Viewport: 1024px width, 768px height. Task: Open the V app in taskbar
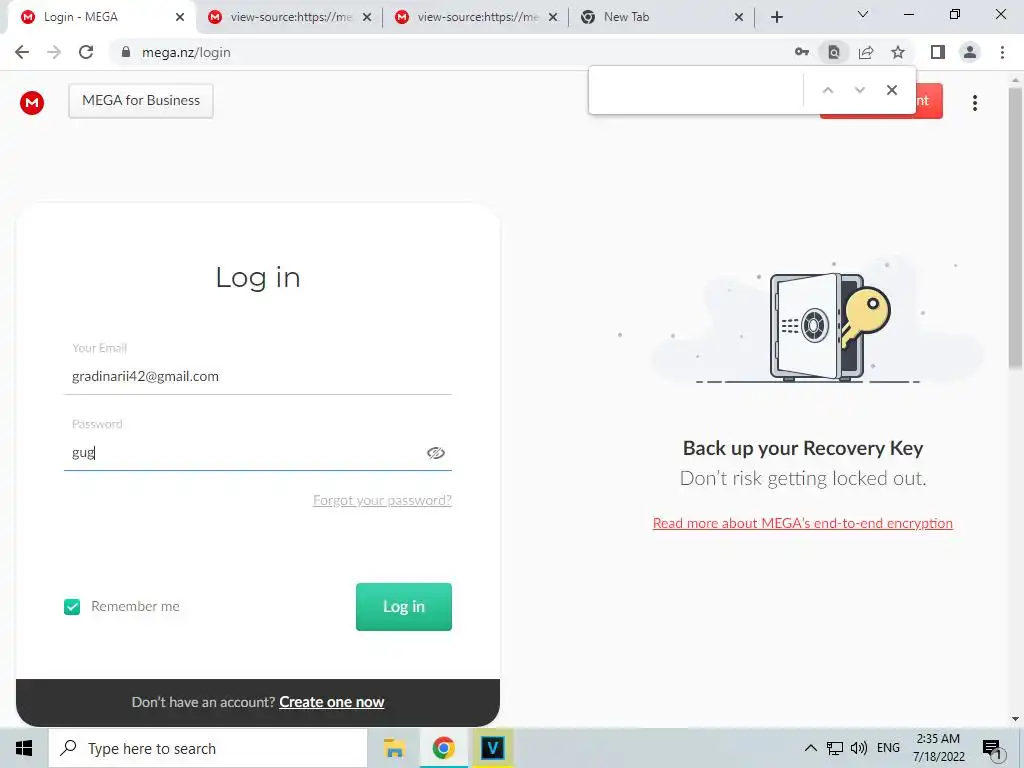(x=492, y=748)
